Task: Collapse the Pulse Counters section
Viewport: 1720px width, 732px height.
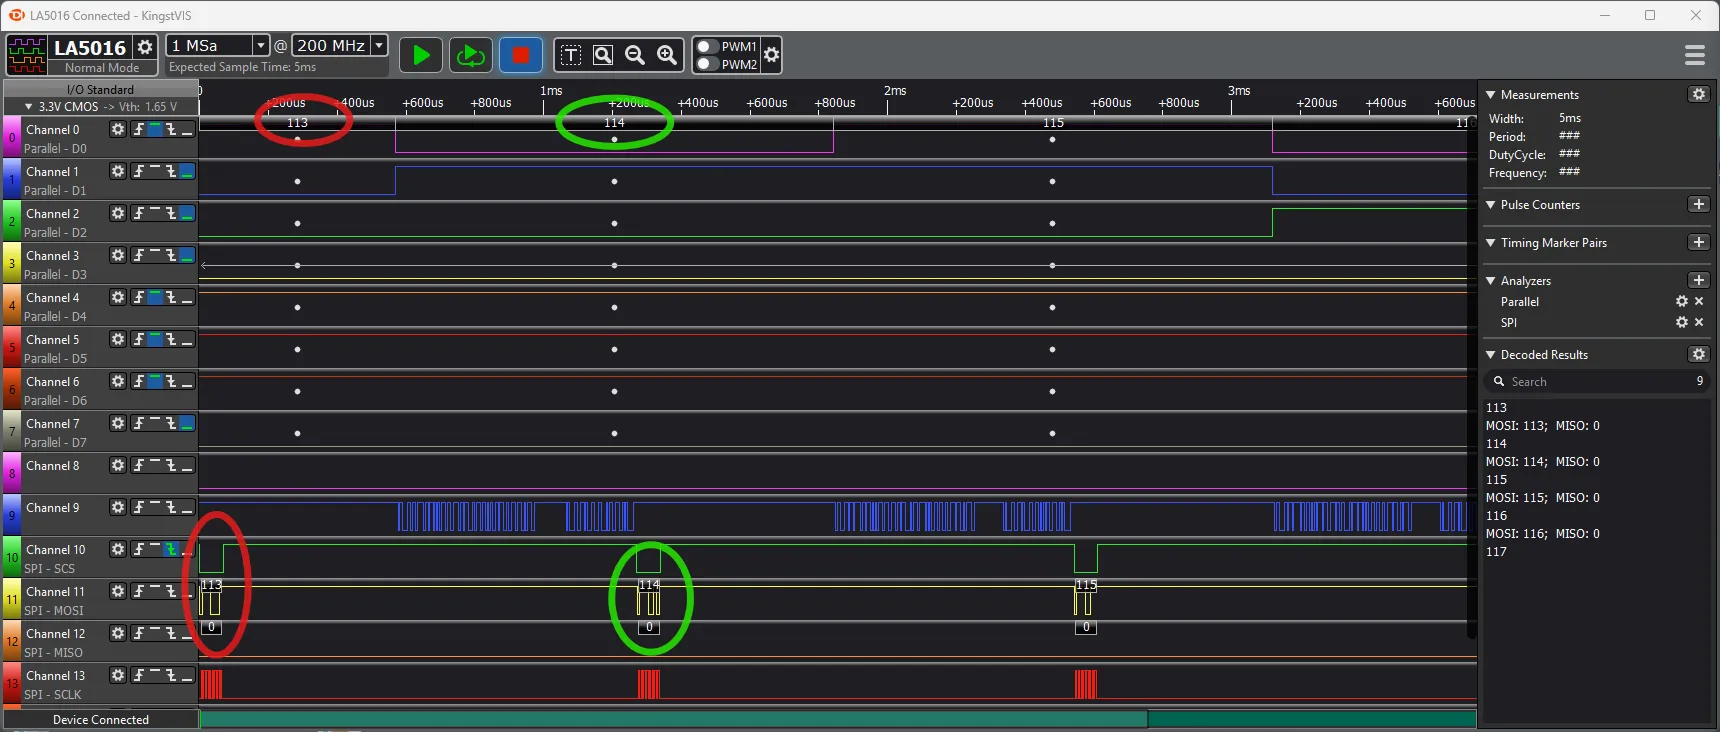Action: (x=1491, y=204)
